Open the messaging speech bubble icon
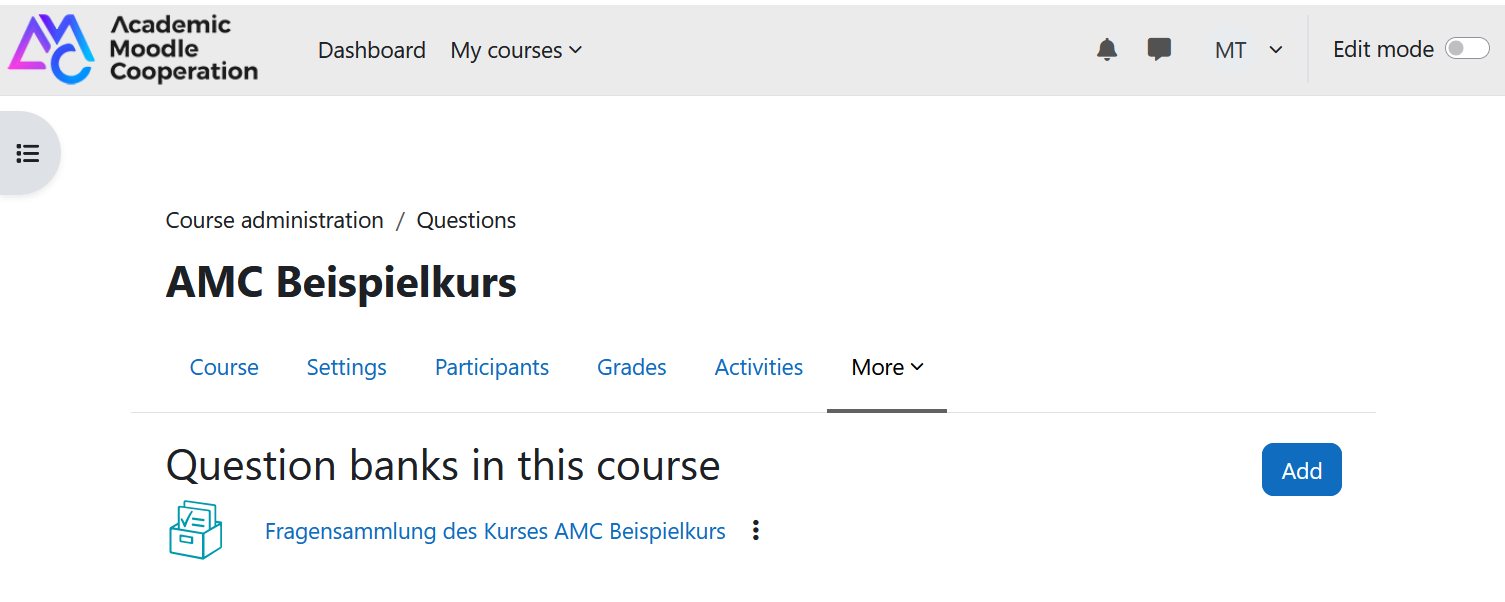 1159,50
